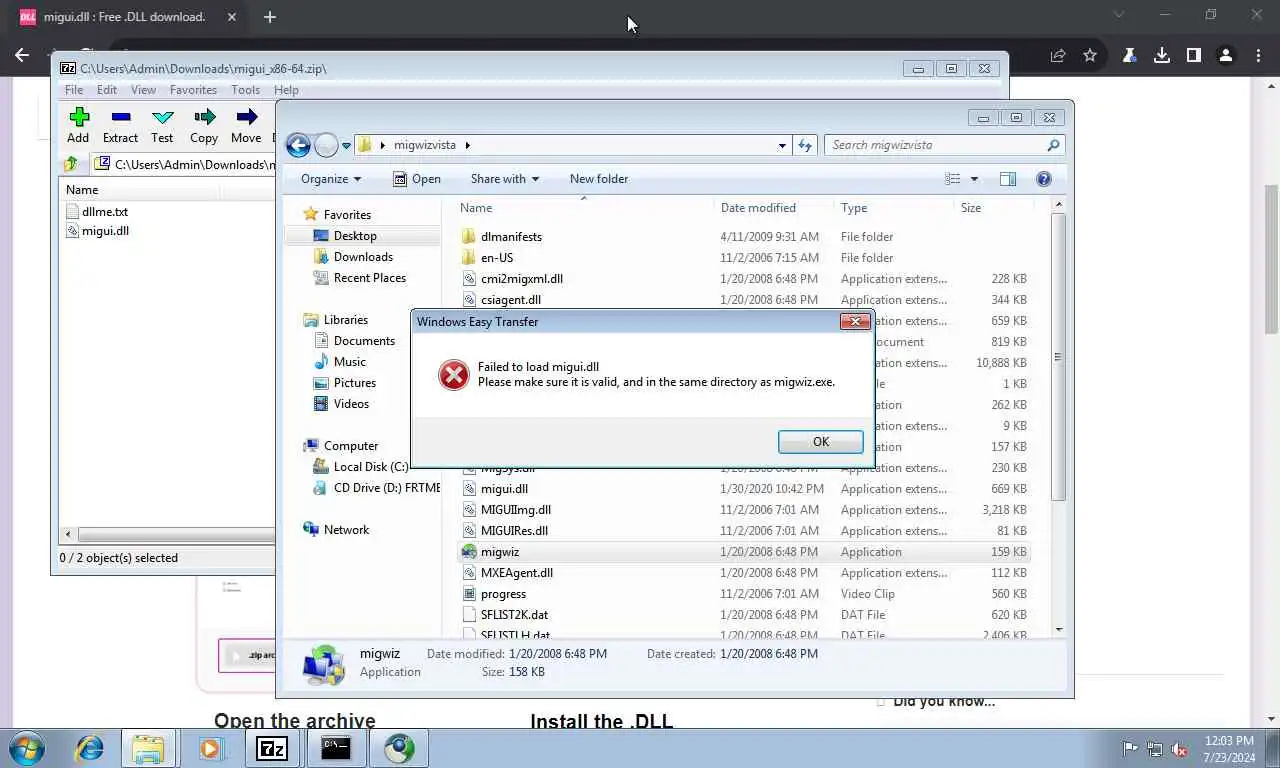Select Music library in navigation pane
This screenshot has width=1280, height=768.
point(349,362)
